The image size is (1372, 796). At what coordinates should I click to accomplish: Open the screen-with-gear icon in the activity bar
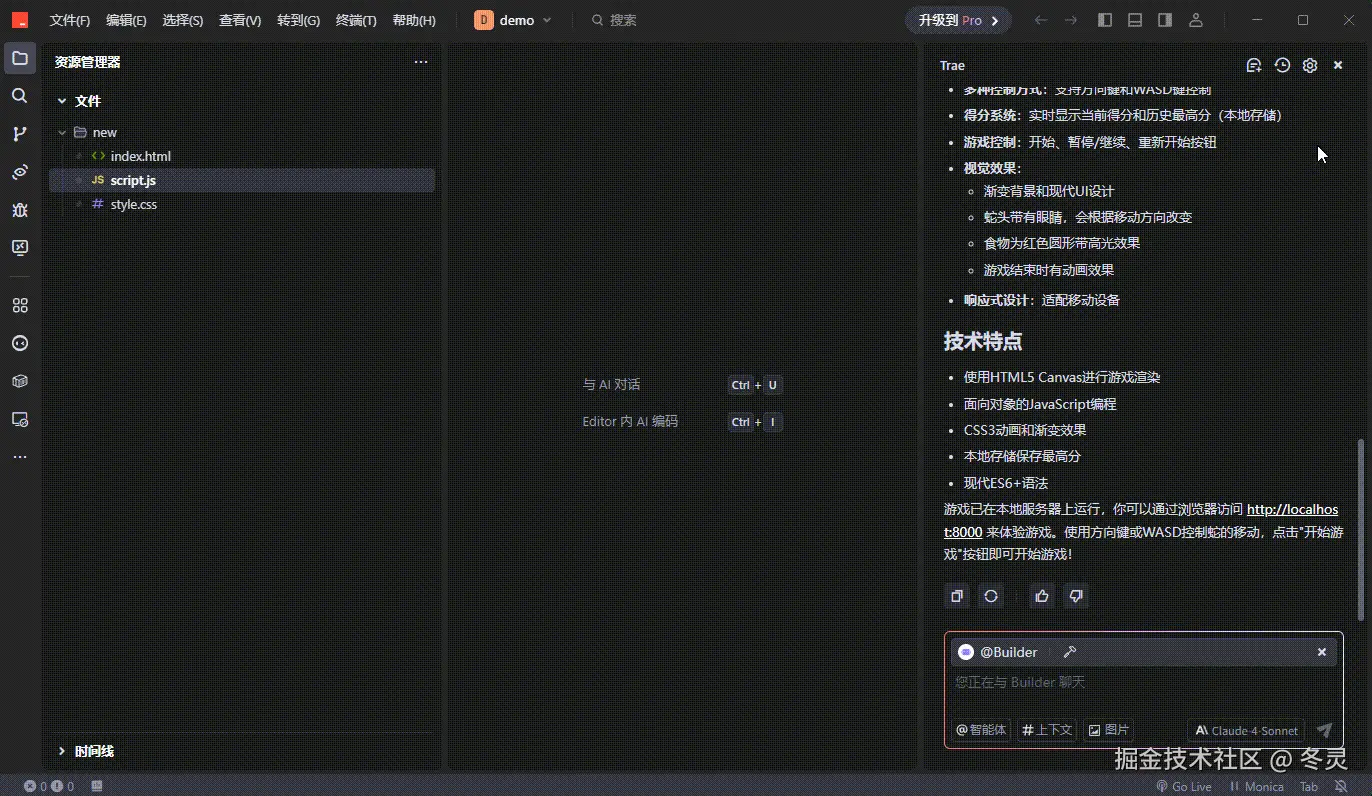point(20,419)
